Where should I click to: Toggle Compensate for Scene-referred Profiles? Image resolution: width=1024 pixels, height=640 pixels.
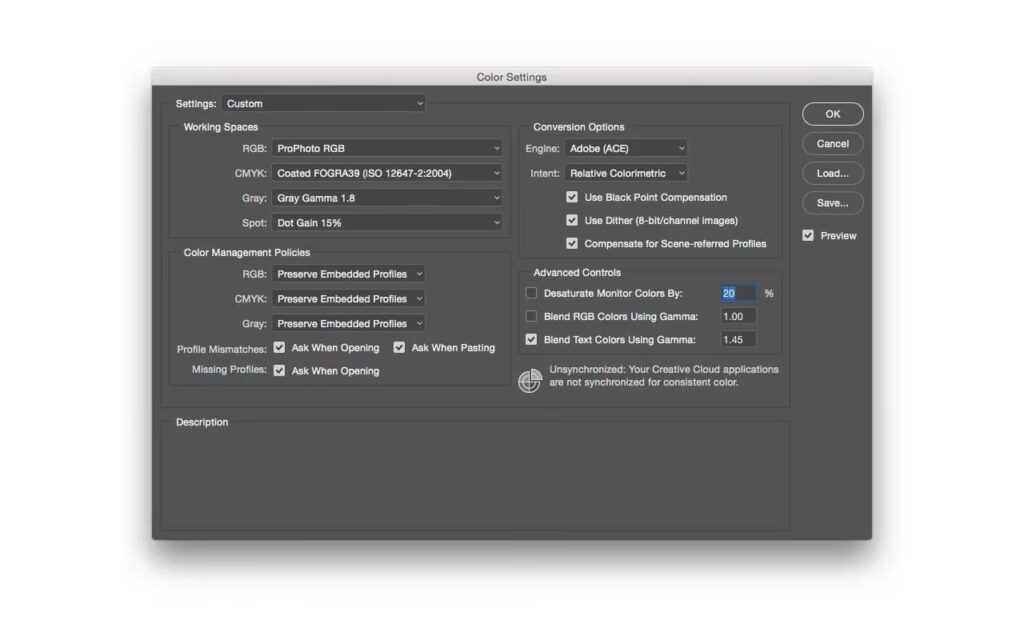(572, 244)
